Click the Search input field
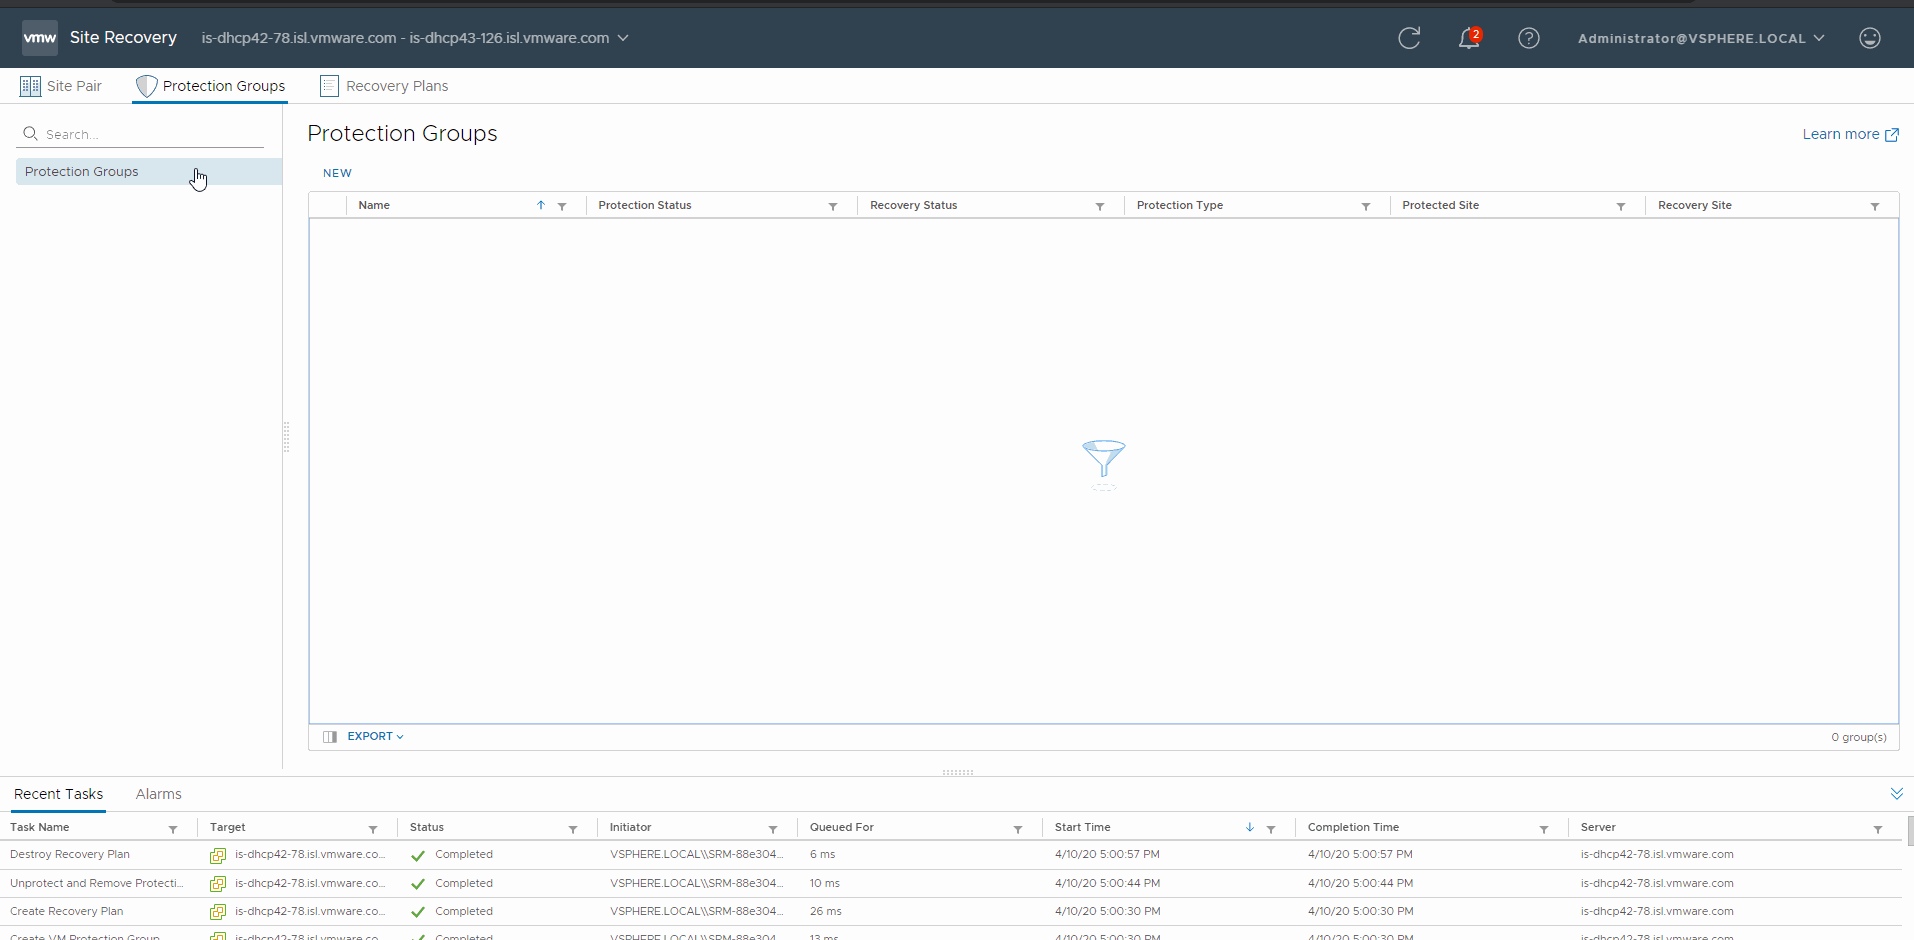The image size is (1914, 940). click(x=150, y=134)
